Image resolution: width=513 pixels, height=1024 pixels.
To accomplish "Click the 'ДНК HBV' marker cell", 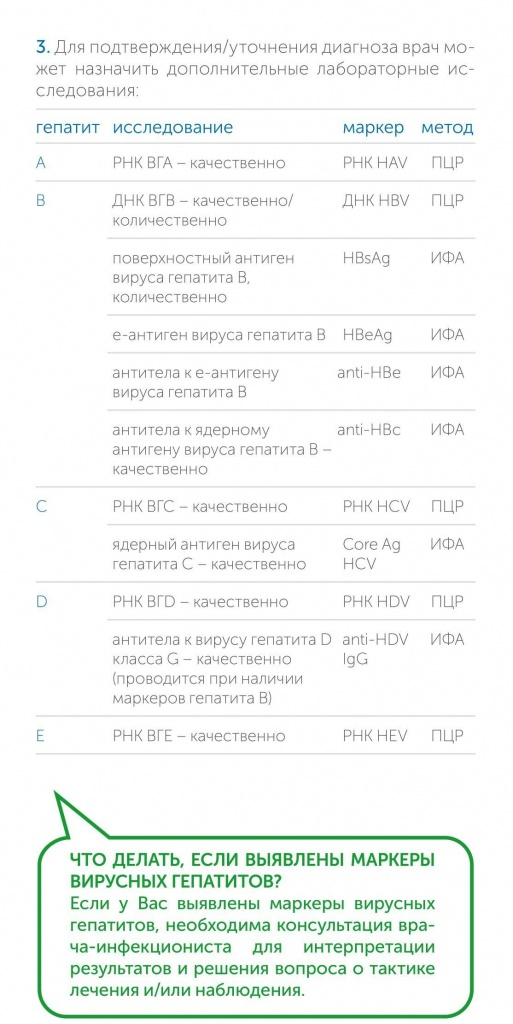I will click(375, 200).
